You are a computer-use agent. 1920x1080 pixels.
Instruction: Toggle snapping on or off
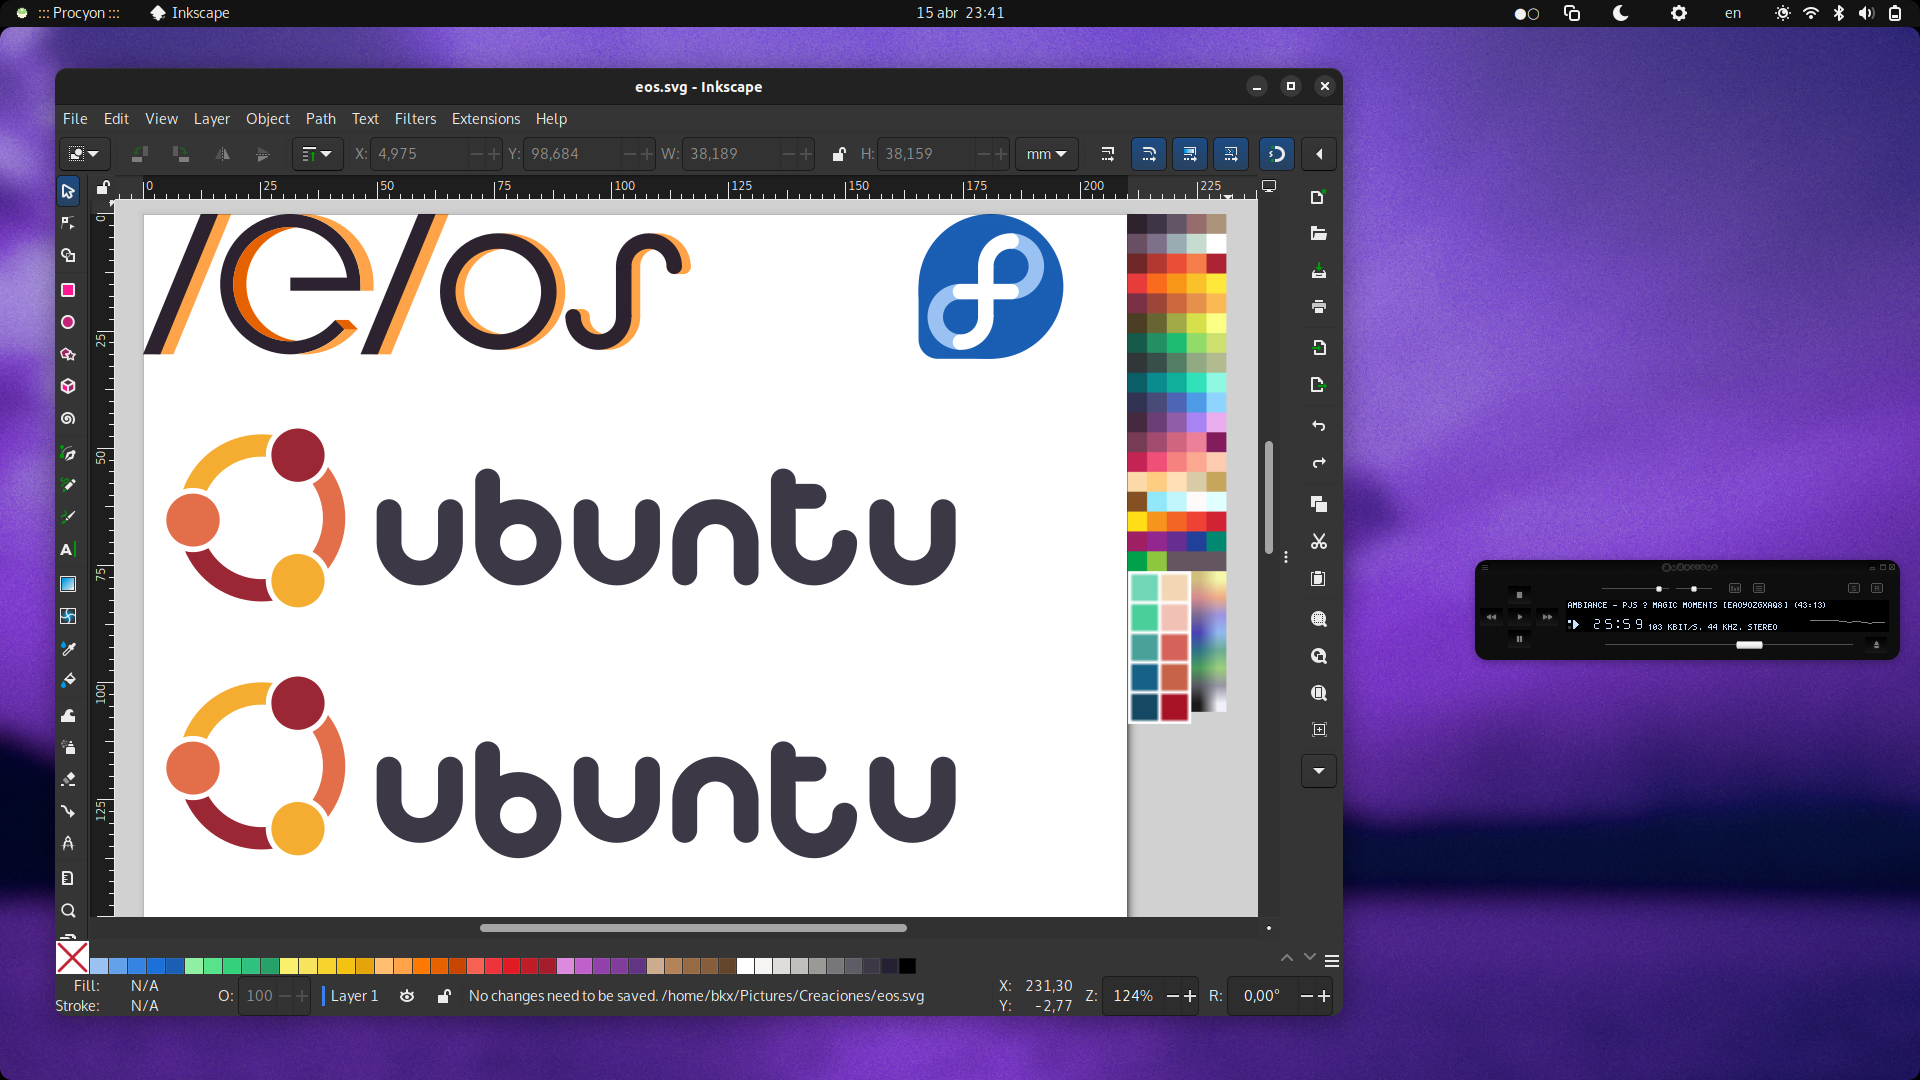pyautogui.click(x=1276, y=154)
